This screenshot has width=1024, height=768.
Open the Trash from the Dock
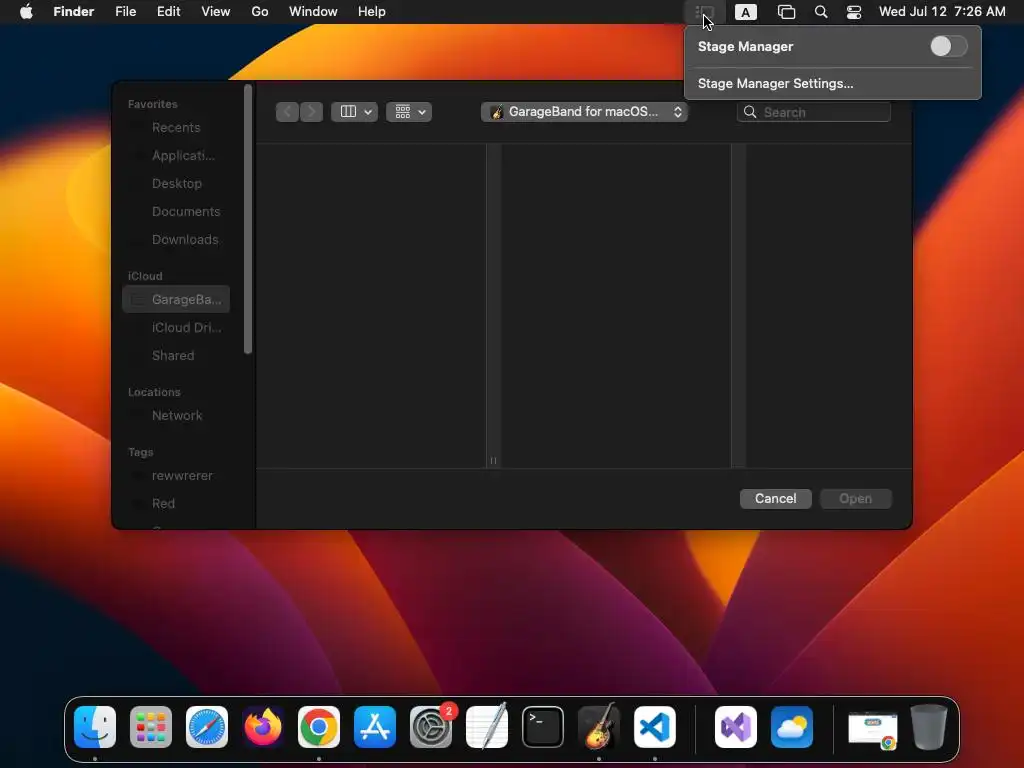pos(929,727)
